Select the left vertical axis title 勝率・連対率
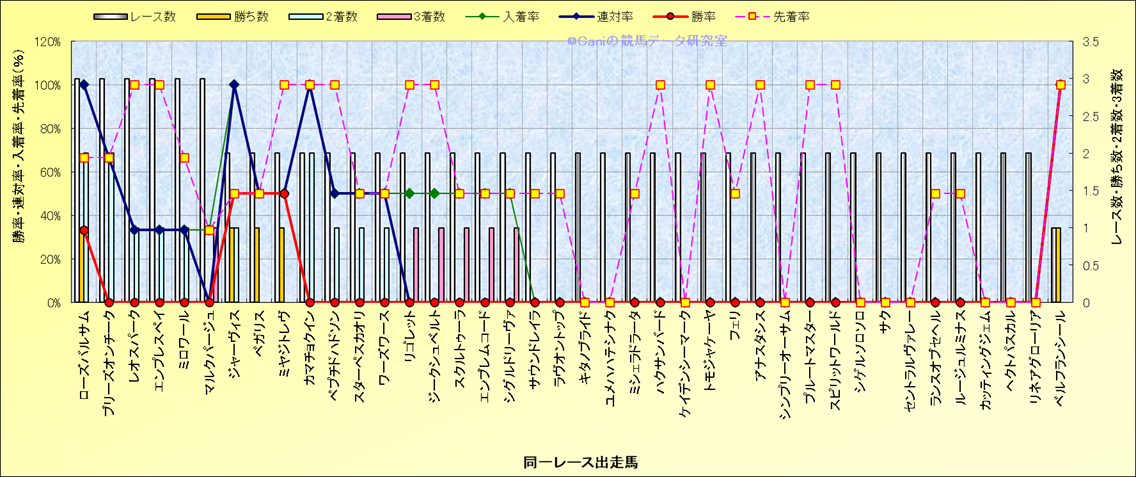Screen dimensions: 1136x477 pyautogui.click(x=19, y=170)
